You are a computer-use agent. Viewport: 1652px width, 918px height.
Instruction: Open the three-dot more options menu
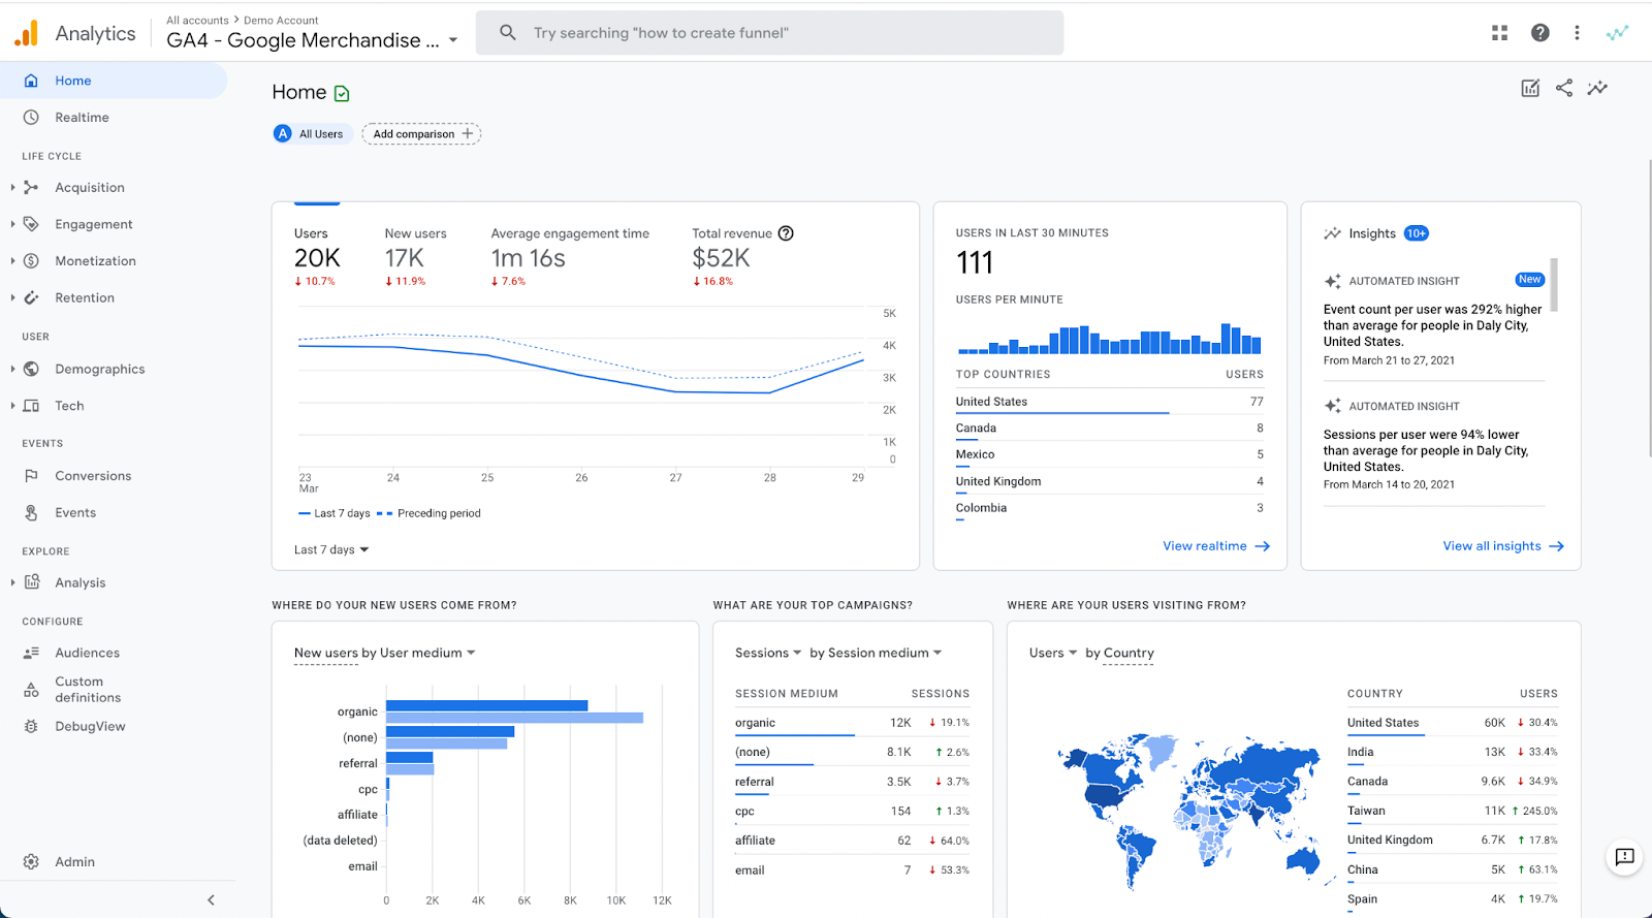[x=1577, y=33]
